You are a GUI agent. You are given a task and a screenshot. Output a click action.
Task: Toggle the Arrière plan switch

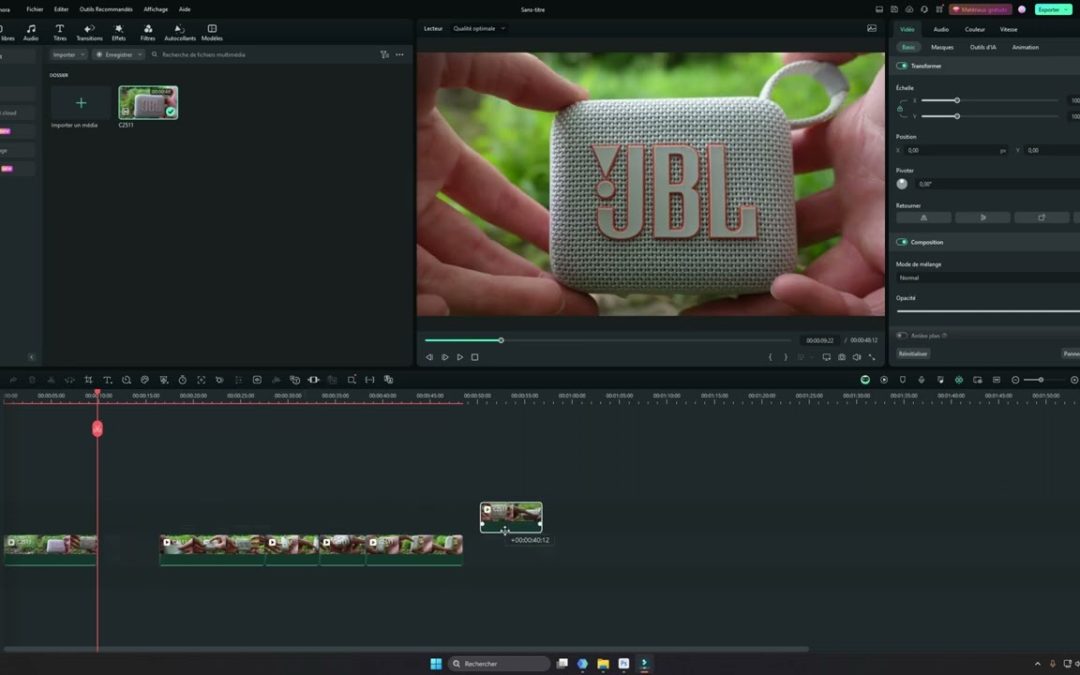click(902, 335)
